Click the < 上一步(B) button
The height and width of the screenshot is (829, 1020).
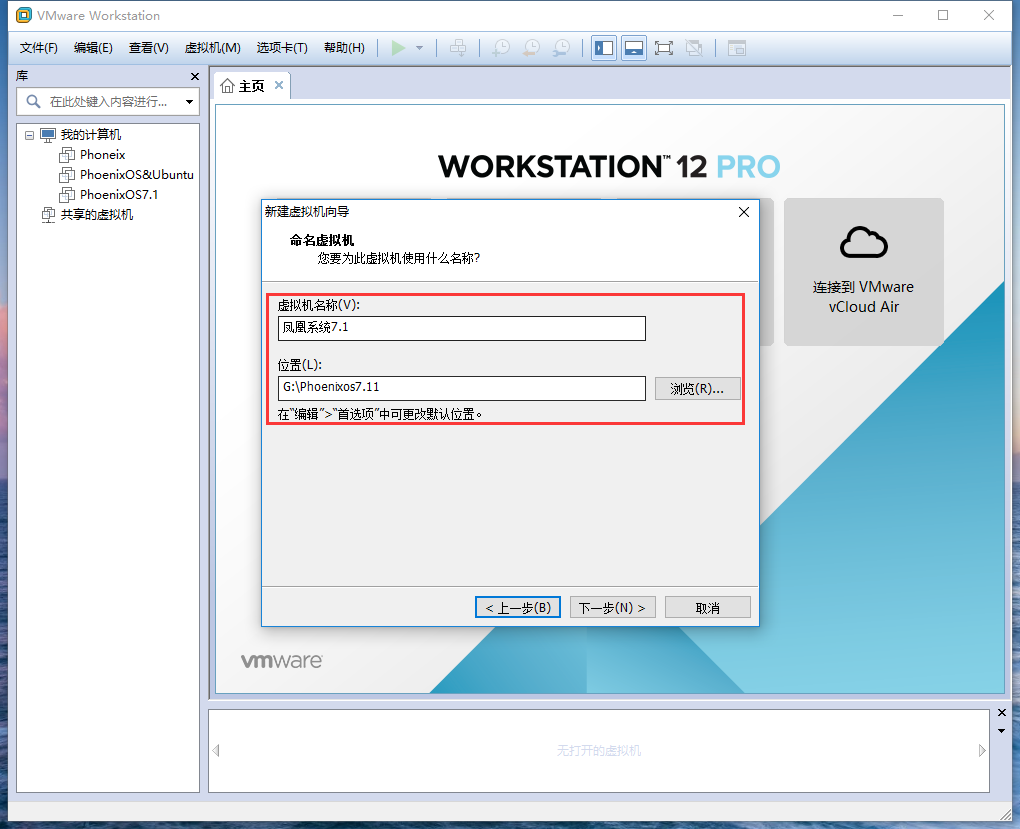(518, 607)
